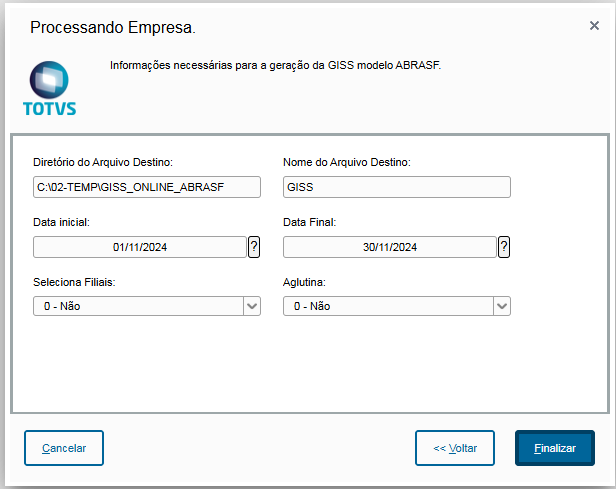Click the Cancelar button

pos(64,448)
